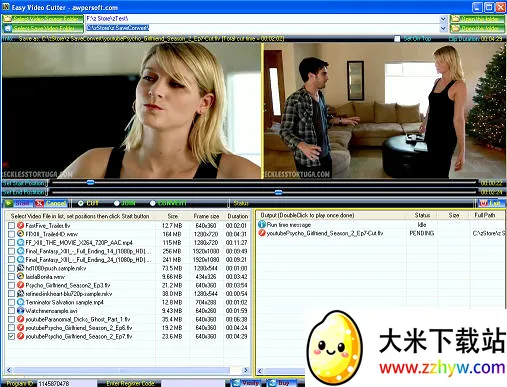Select the JOIN radio option
The image size is (507, 387).
point(116,203)
